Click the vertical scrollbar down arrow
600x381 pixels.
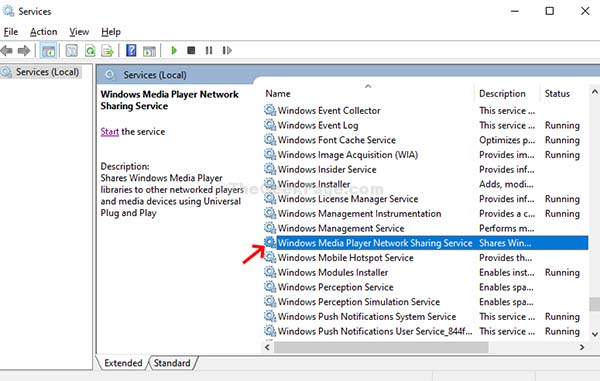[x=595, y=334]
